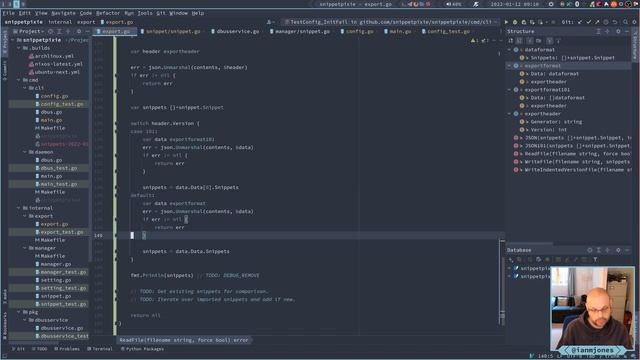This screenshot has width=640, height=360.
Task: Switch to the manager/snippet.go editor tab
Action: 300,31
